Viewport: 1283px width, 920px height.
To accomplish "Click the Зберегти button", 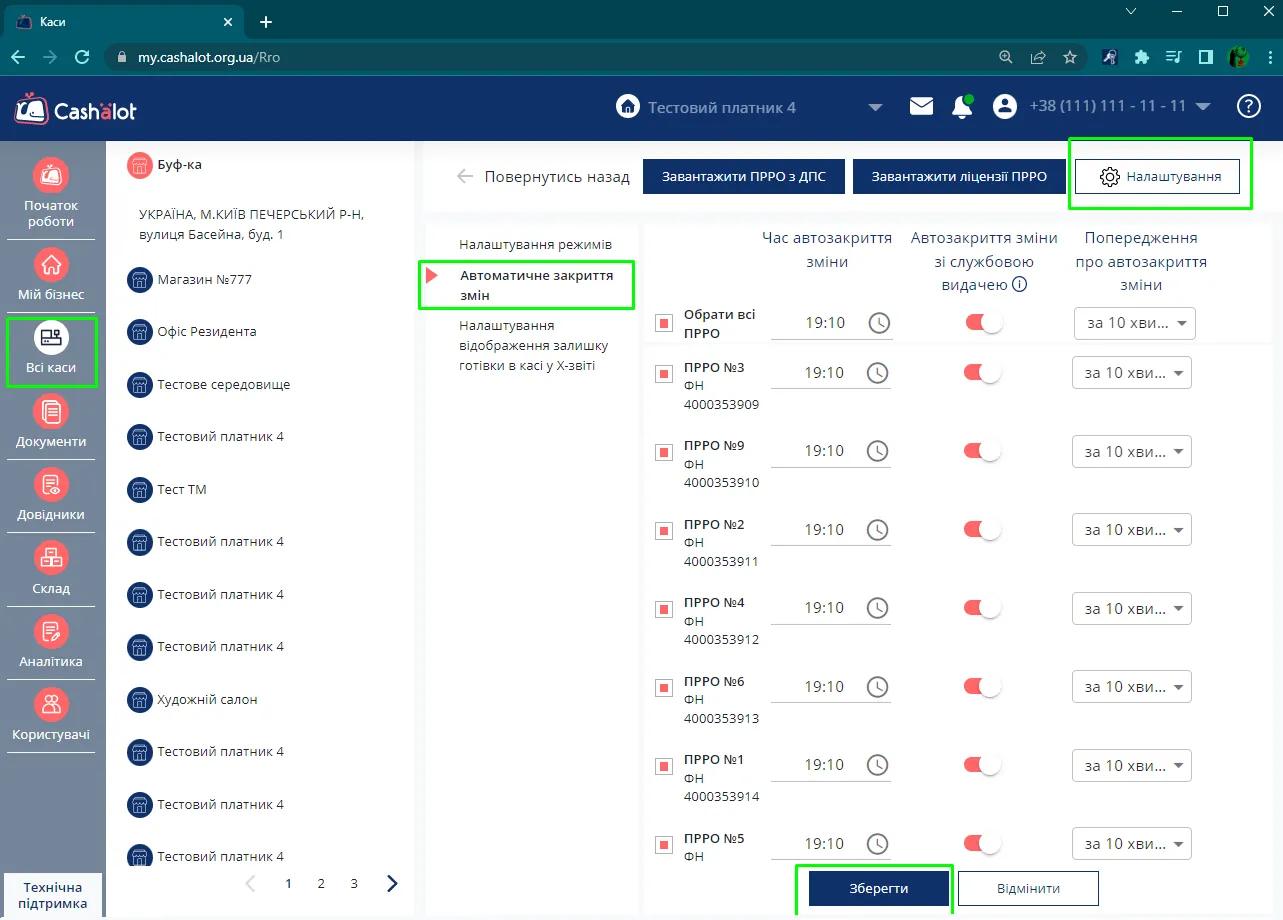I will coord(879,888).
